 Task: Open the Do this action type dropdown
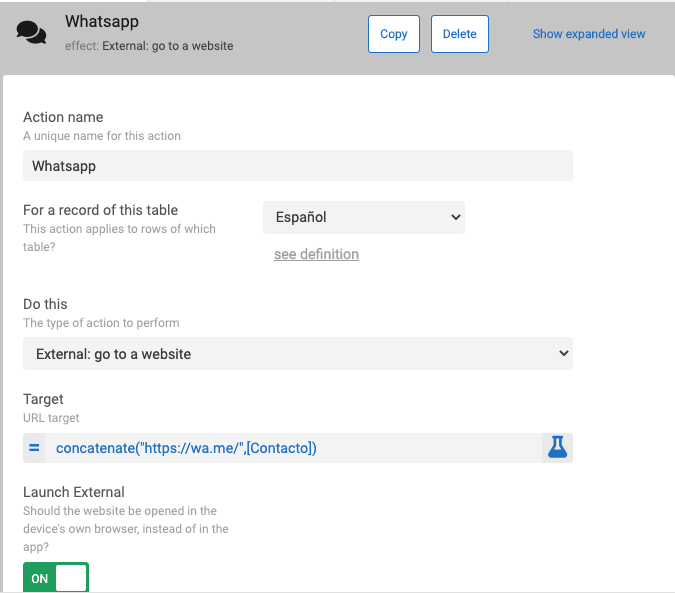(x=298, y=354)
